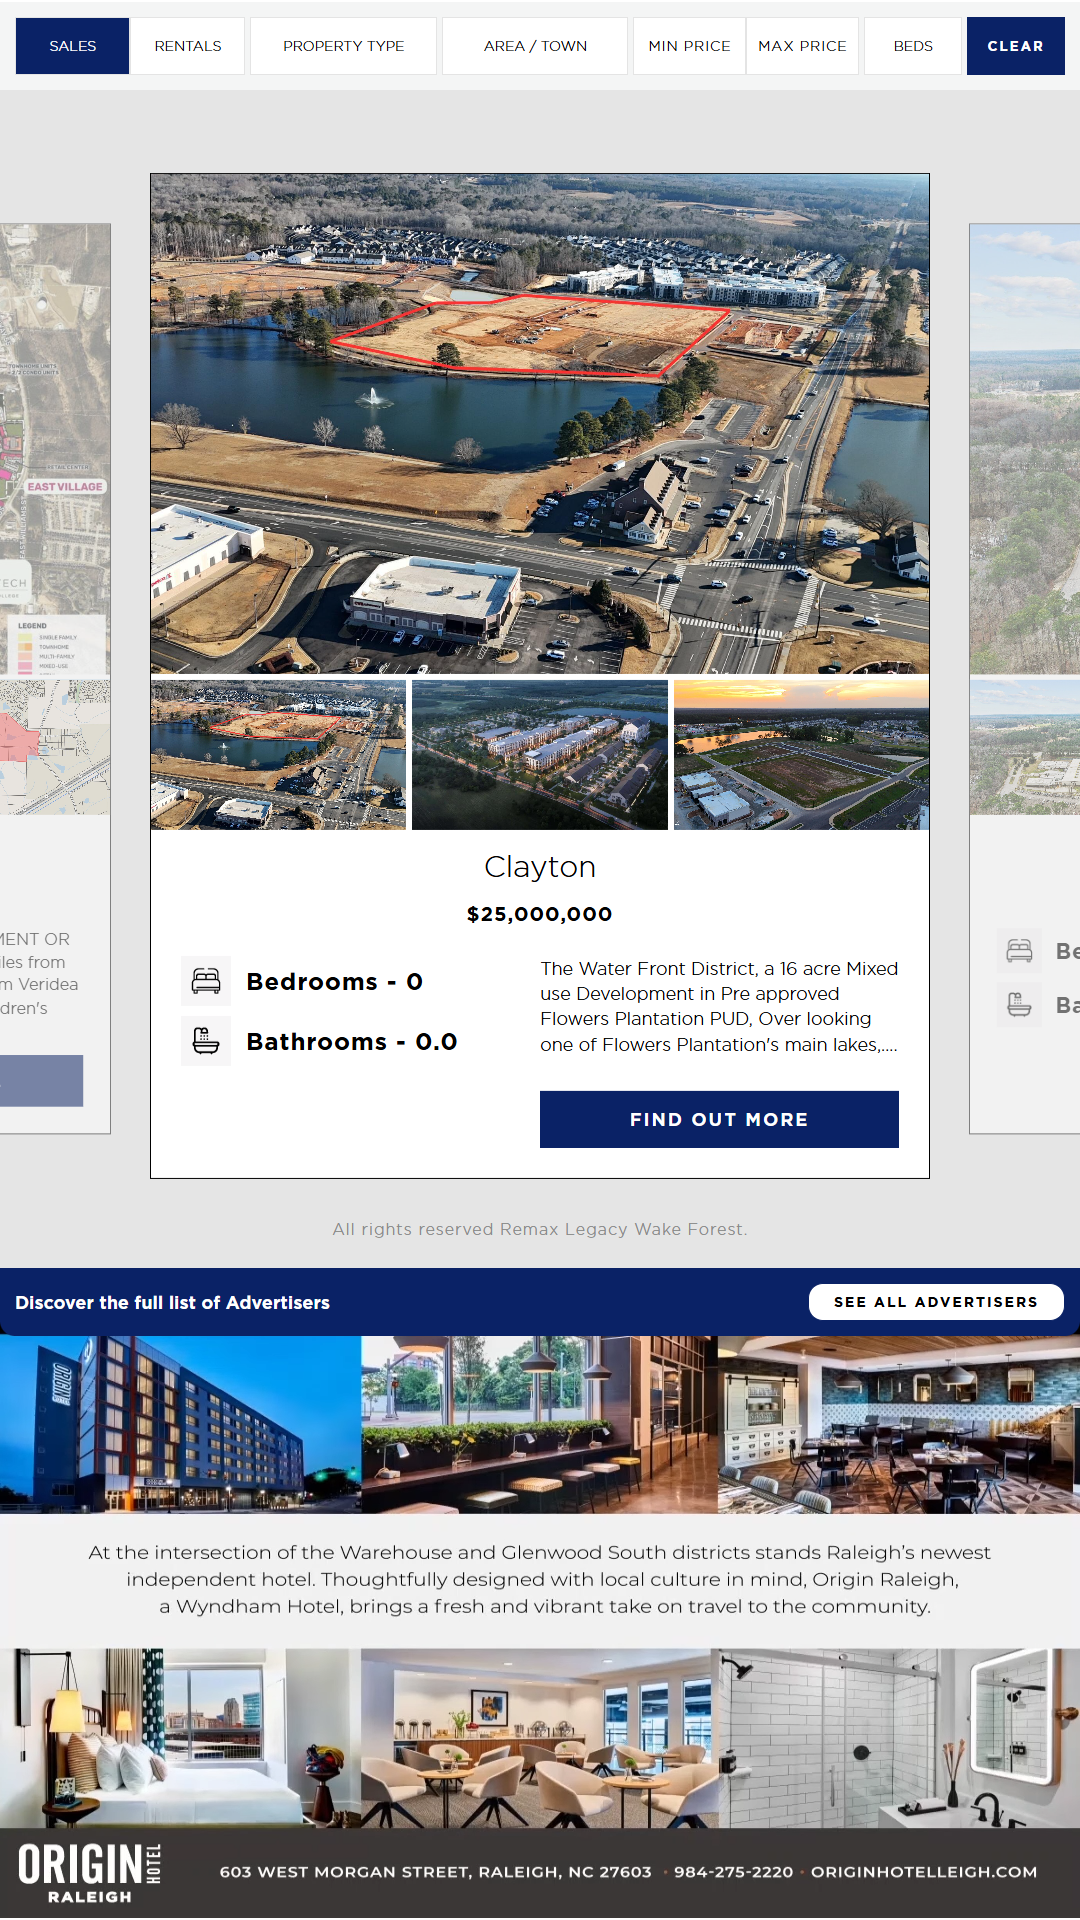The image size is (1080, 1920).
Task: Clear all search filters
Action: (1015, 46)
